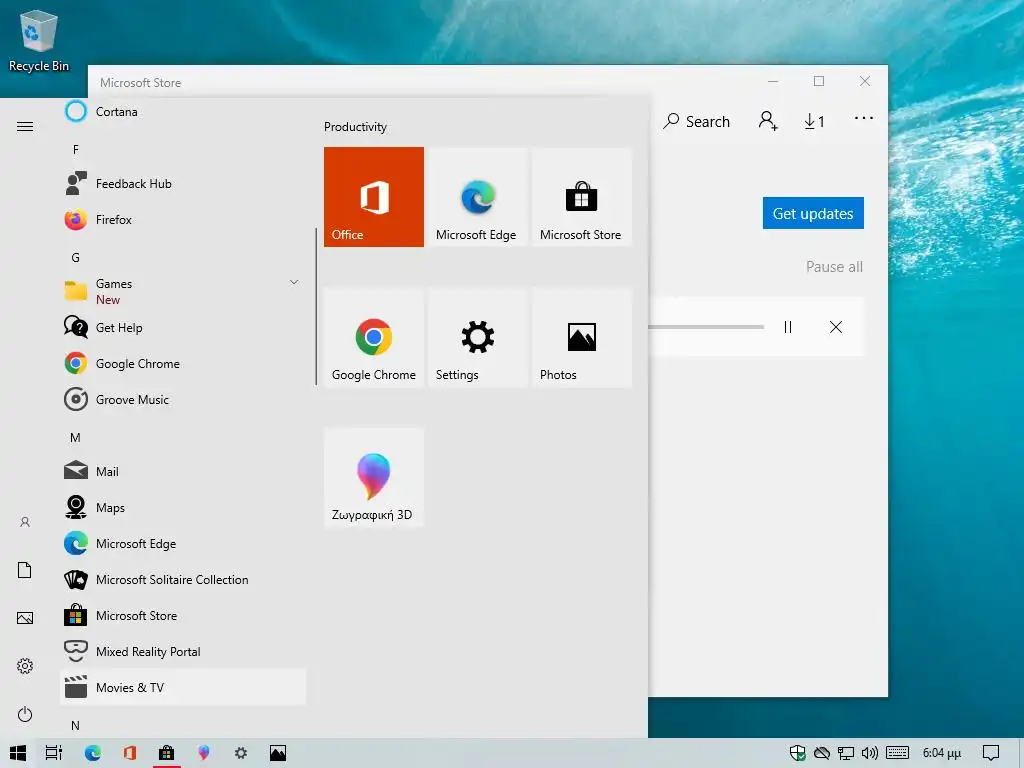This screenshot has width=1024, height=768.
Task: Open Microsoft Store from the app list
Action: tap(183, 615)
